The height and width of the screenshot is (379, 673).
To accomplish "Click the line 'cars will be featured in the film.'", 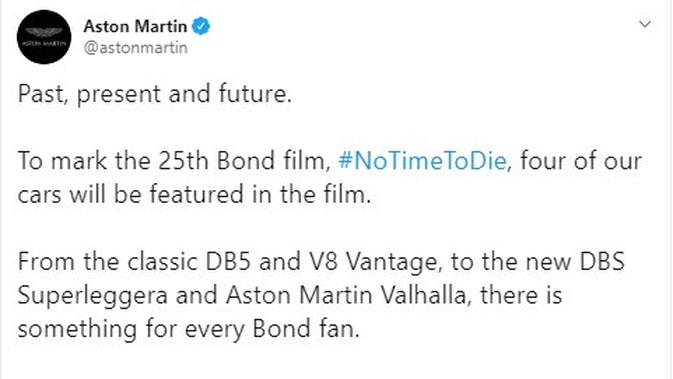I will tap(194, 194).
